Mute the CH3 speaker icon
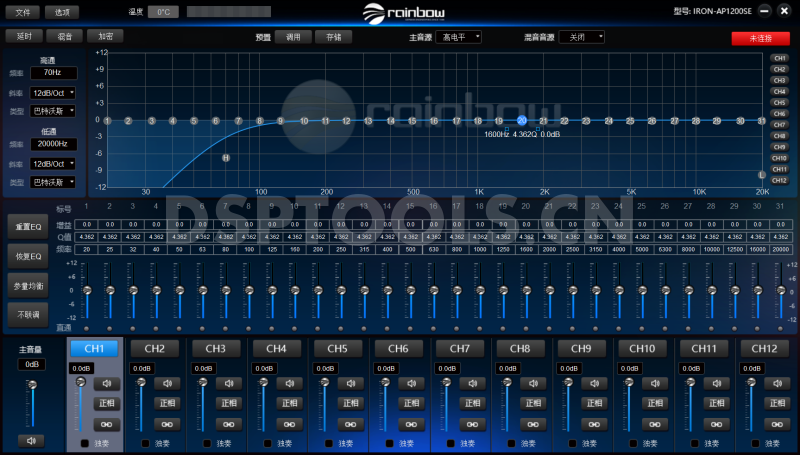The width and height of the screenshot is (800, 455). pyautogui.click(x=229, y=384)
